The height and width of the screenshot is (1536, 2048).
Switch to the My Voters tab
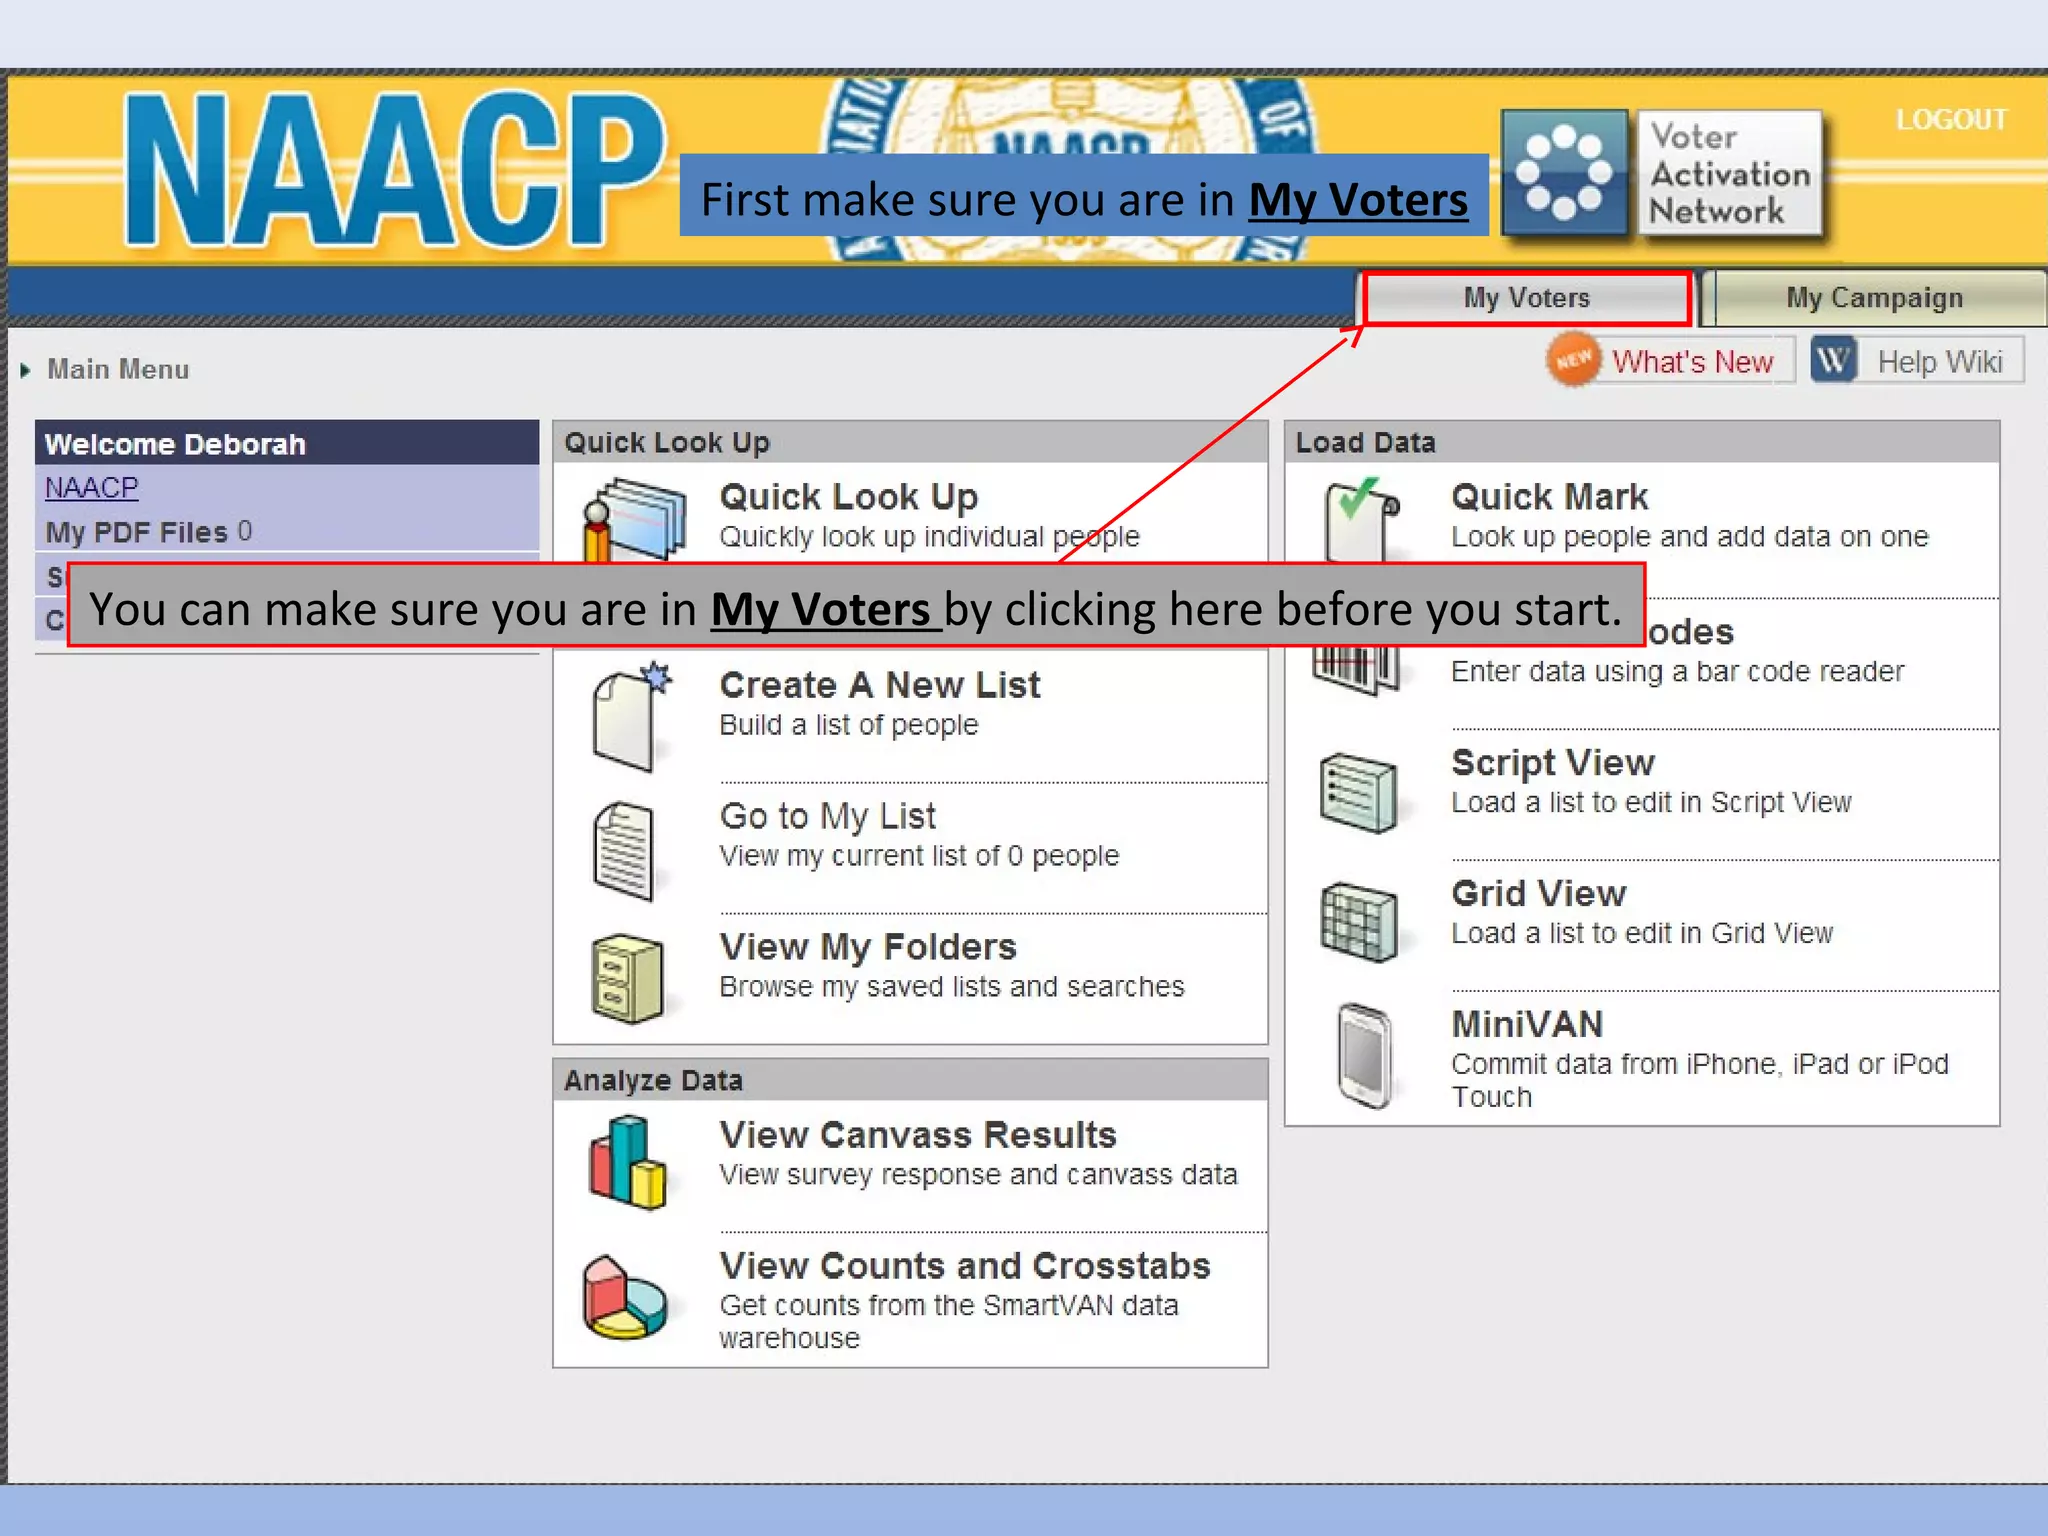click(1526, 298)
